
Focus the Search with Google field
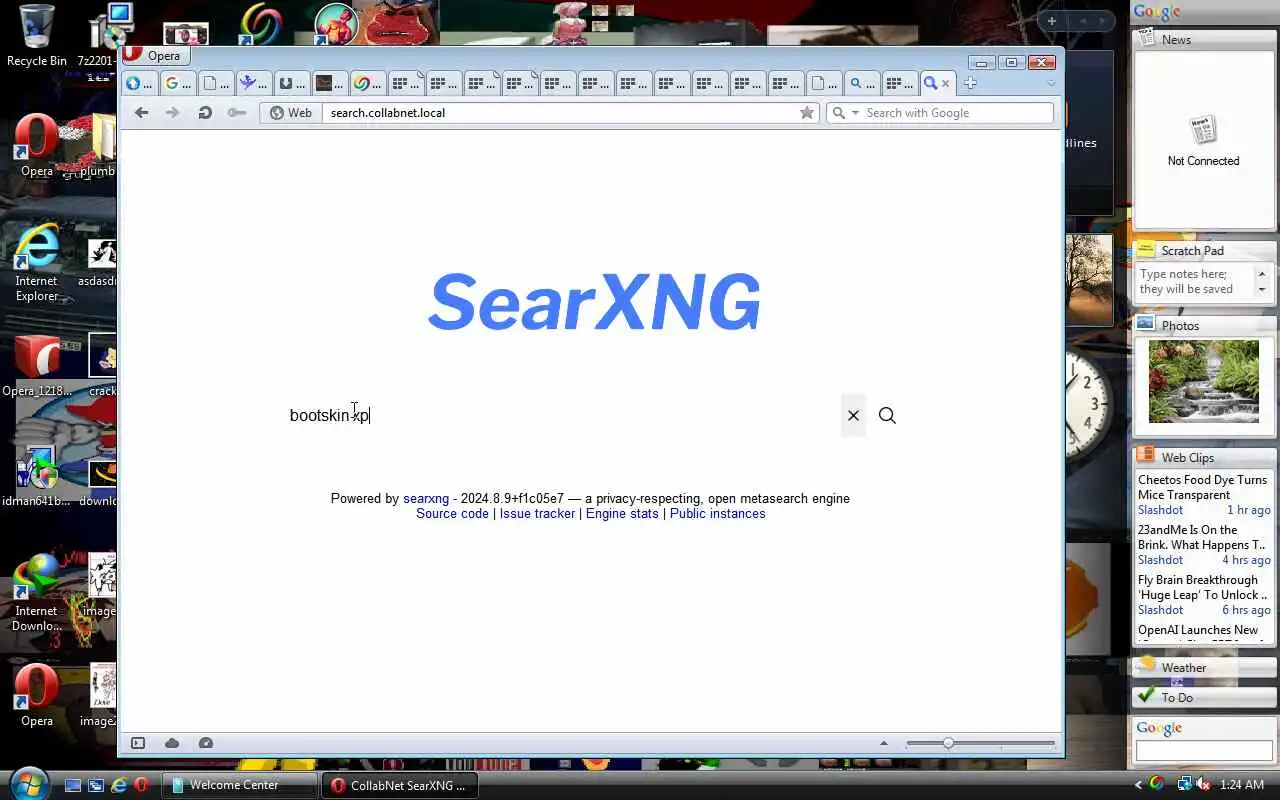point(957,113)
